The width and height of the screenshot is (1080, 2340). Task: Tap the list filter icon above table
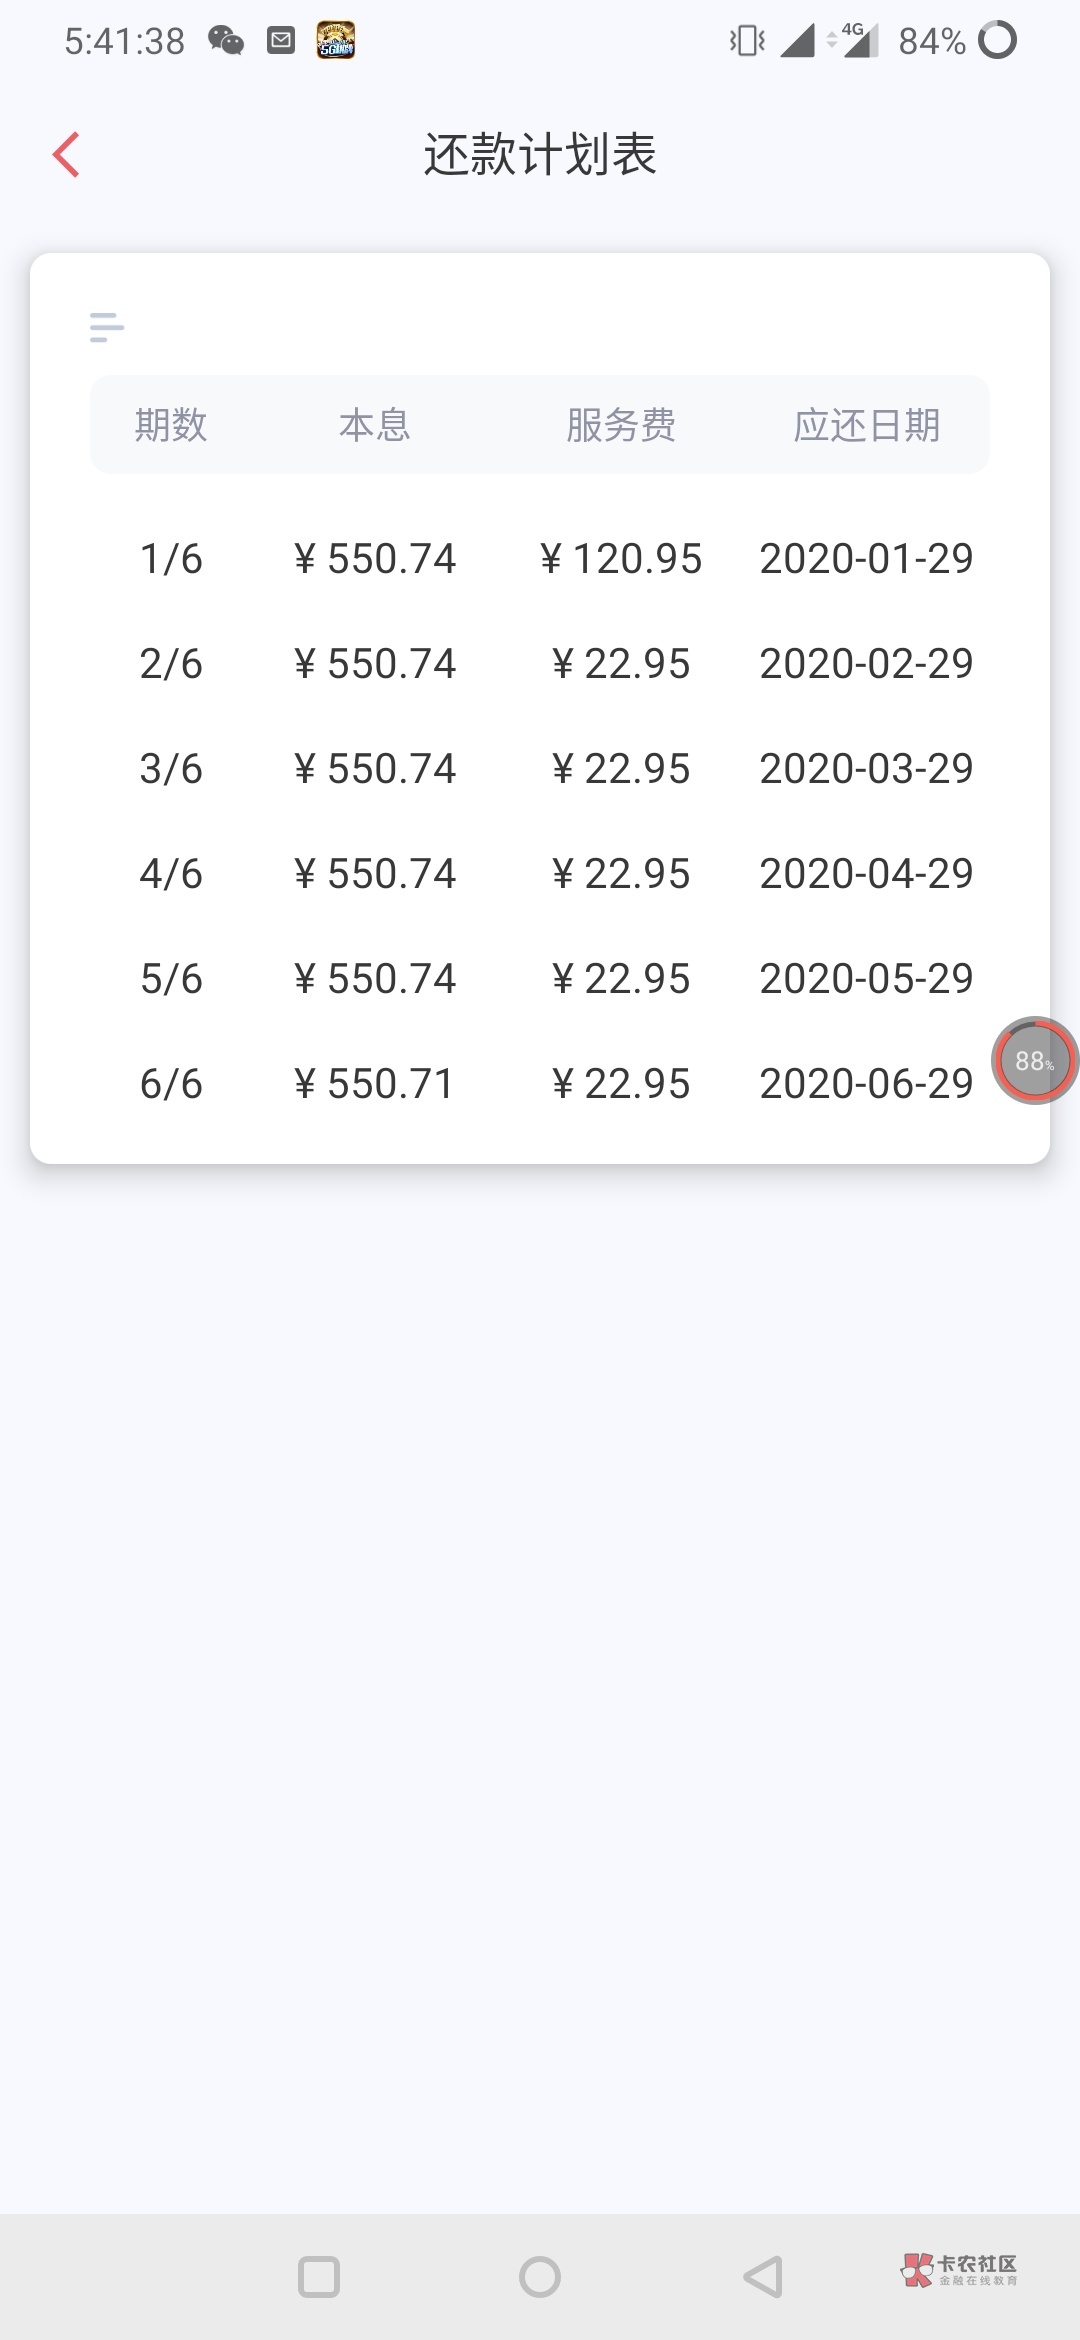[x=106, y=327]
